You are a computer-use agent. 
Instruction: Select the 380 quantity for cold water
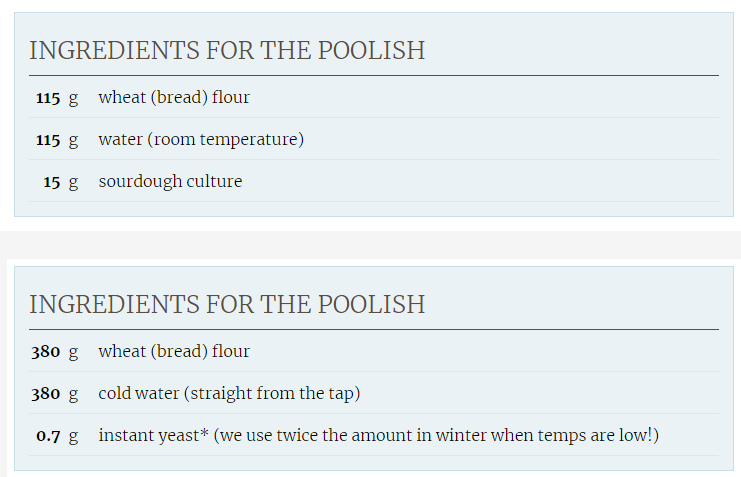coord(46,394)
